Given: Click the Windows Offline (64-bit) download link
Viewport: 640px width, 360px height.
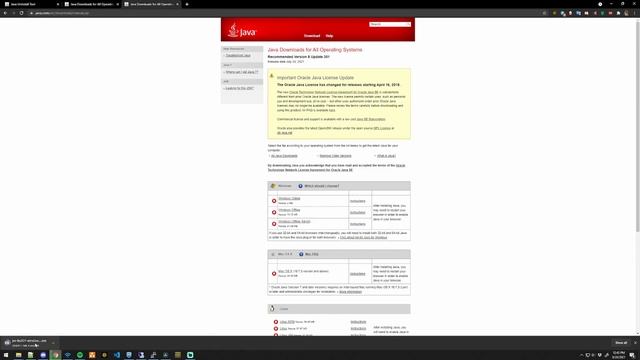Looking at the screenshot, I should (x=294, y=221).
